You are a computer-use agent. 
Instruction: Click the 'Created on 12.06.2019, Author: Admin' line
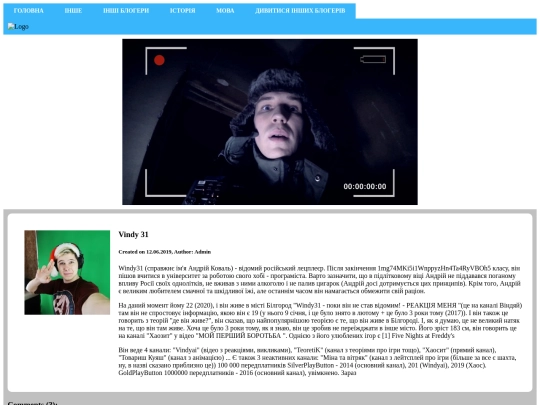click(x=165, y=252)
